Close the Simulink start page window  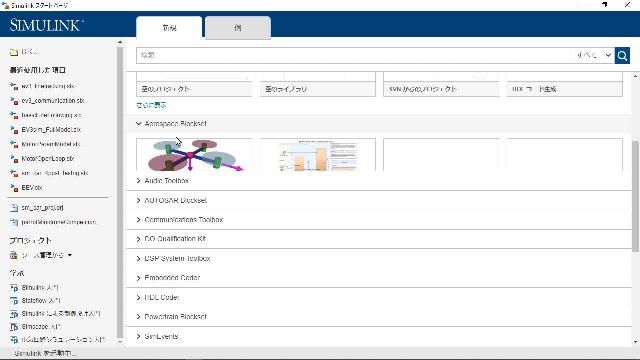(627, 4)
